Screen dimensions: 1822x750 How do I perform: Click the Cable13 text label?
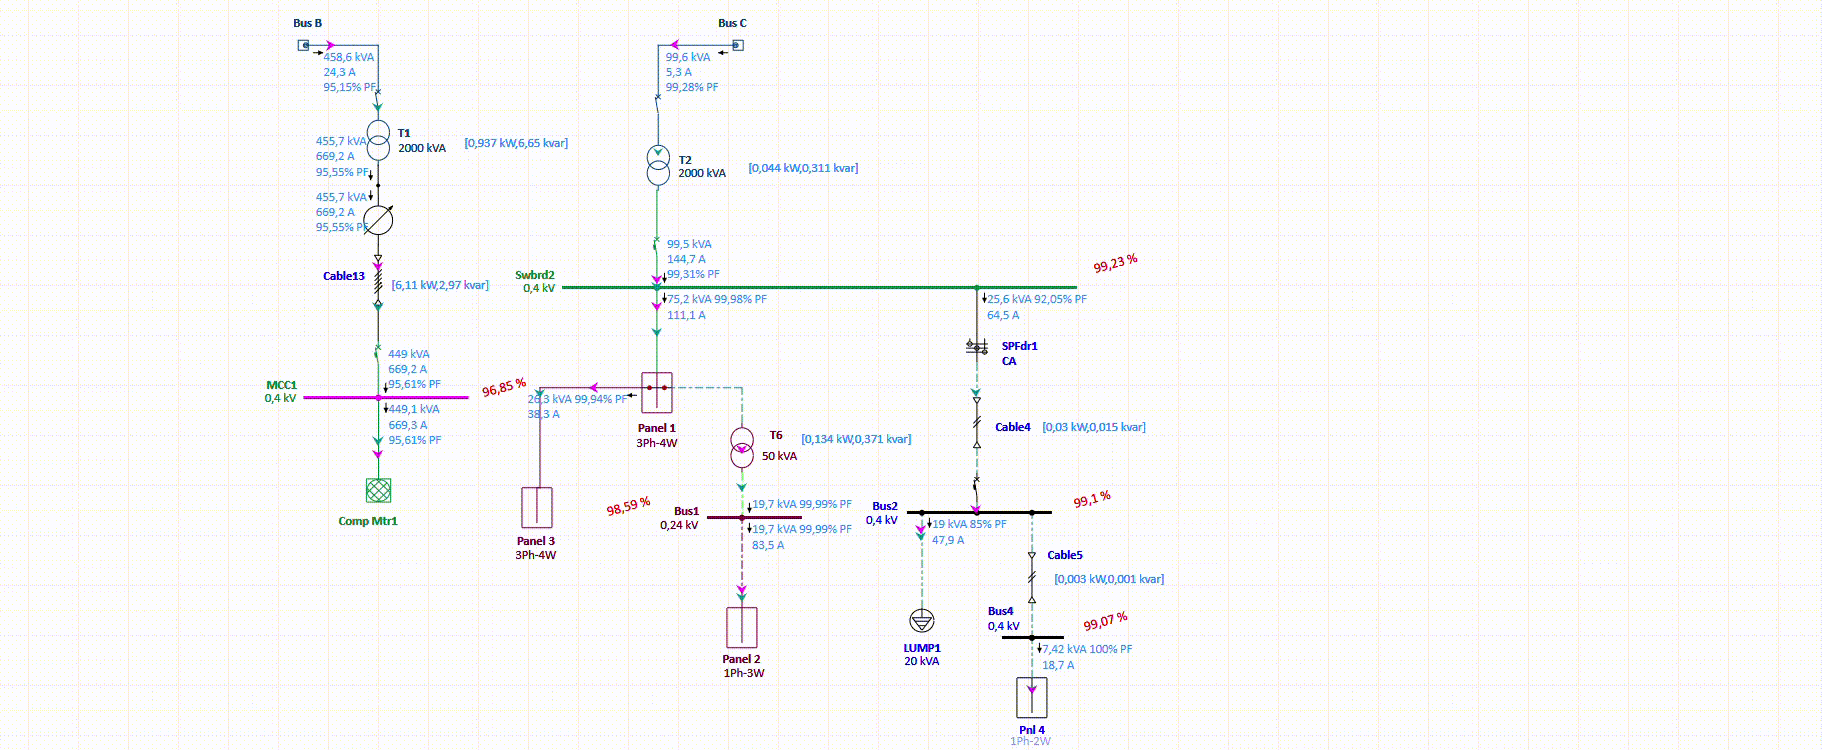point(344,276)
